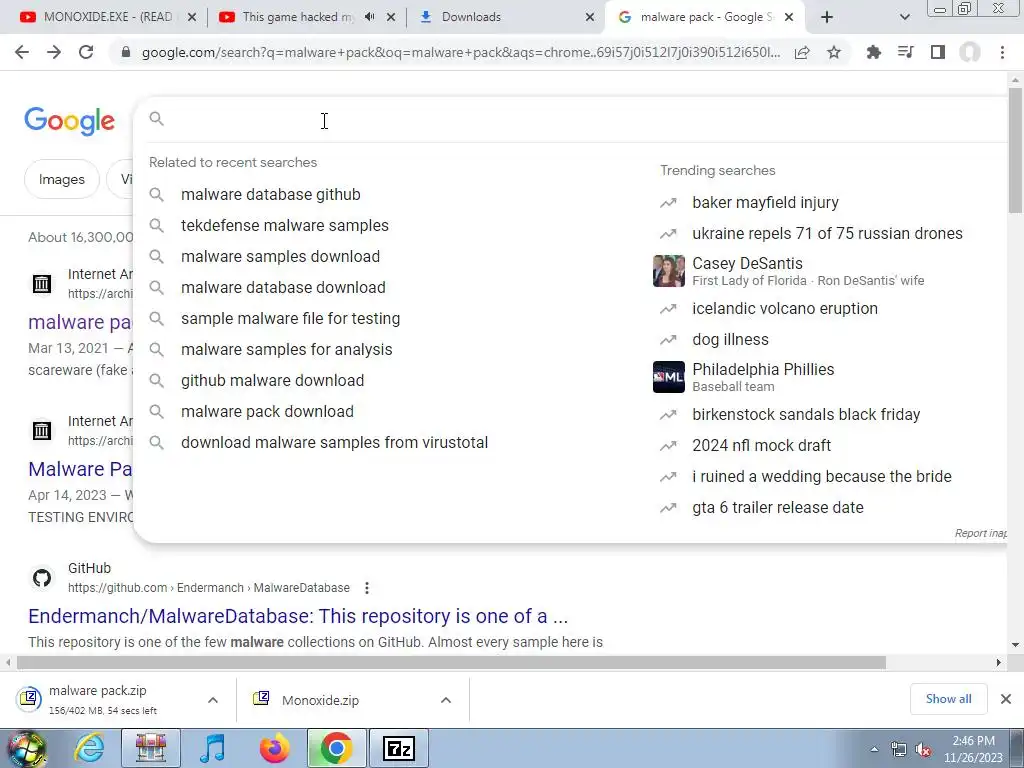Select trending 'ukraine repels 71 of 75 russian drones'
Image resolution: width=1024 pixels, height=768 pixels.
coord(827,233)
